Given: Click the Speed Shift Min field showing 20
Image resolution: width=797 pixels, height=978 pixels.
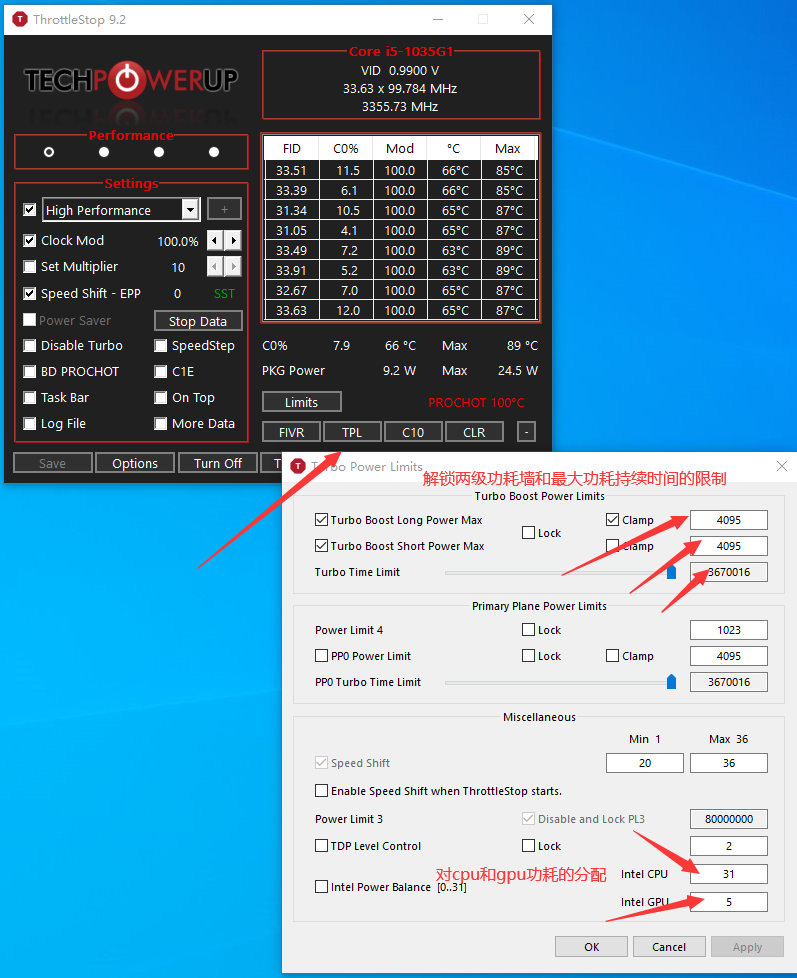Looking at the screenshot, I should click(644, 763).
